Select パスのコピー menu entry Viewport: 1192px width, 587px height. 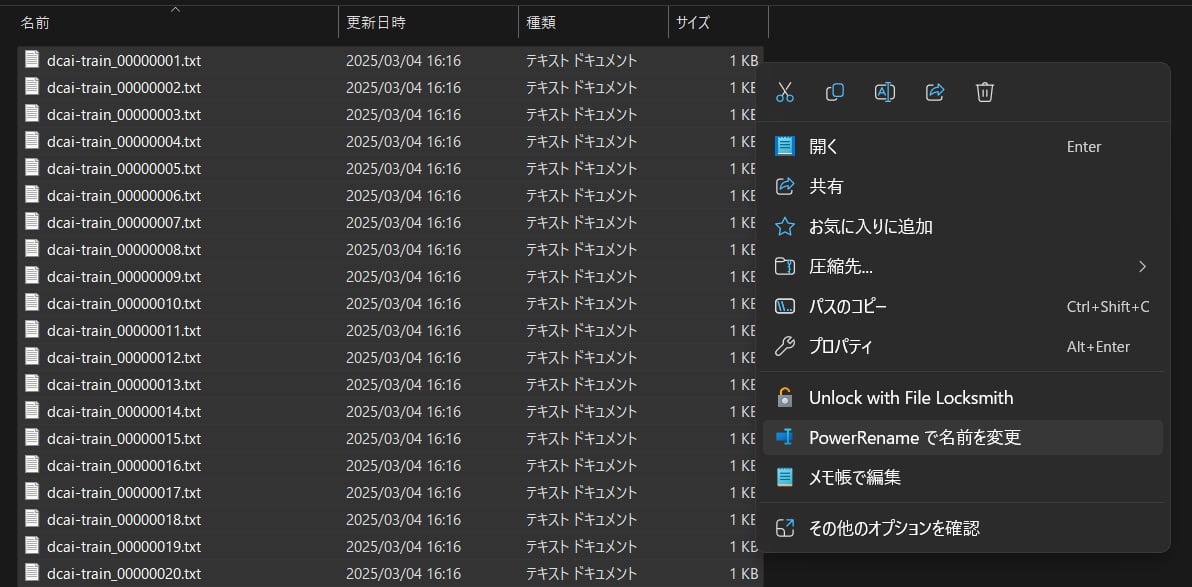click(962, 306)
